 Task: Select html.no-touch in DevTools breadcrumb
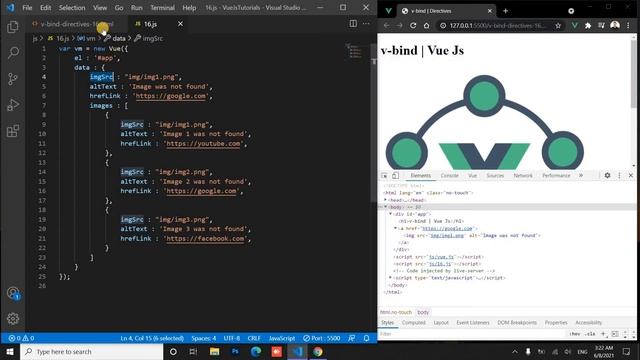(x=396, y=312)
